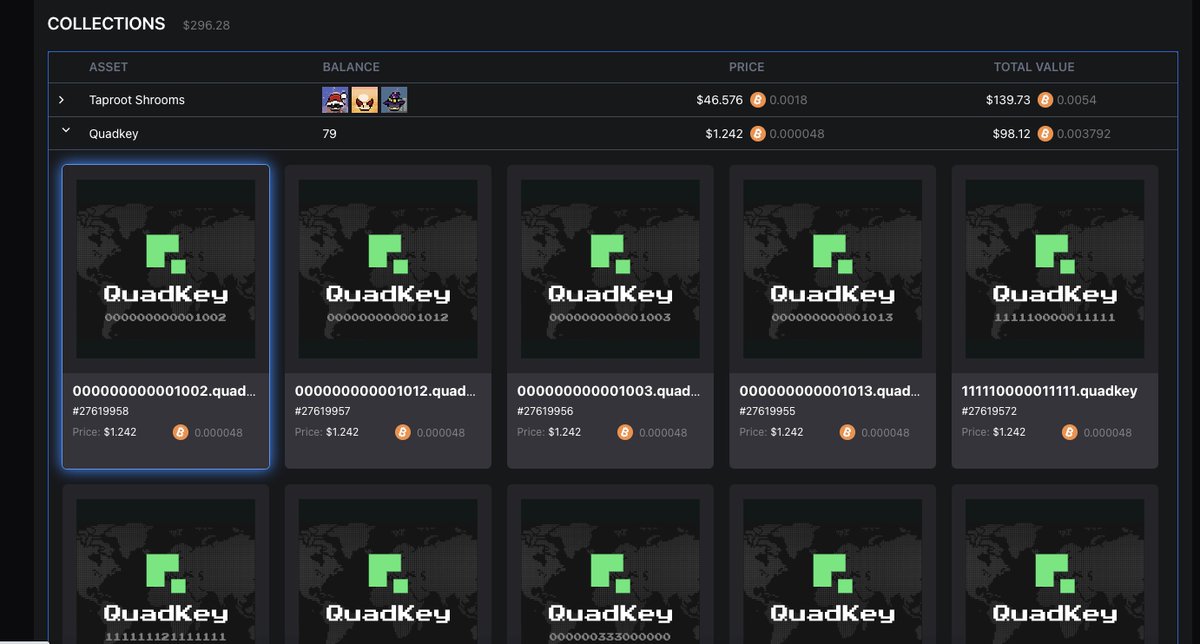Click Quadkey total value $98.12
This screenshot has height=644, width=1200.
coord(1012,133)
